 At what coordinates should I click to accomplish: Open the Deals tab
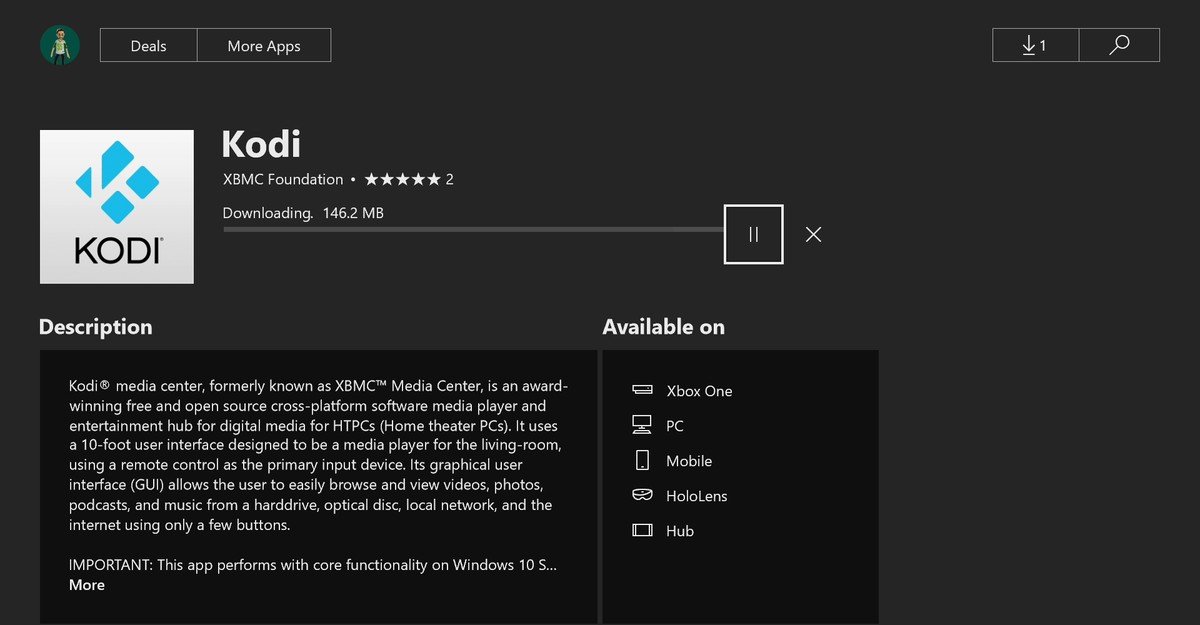coord(148,46)
